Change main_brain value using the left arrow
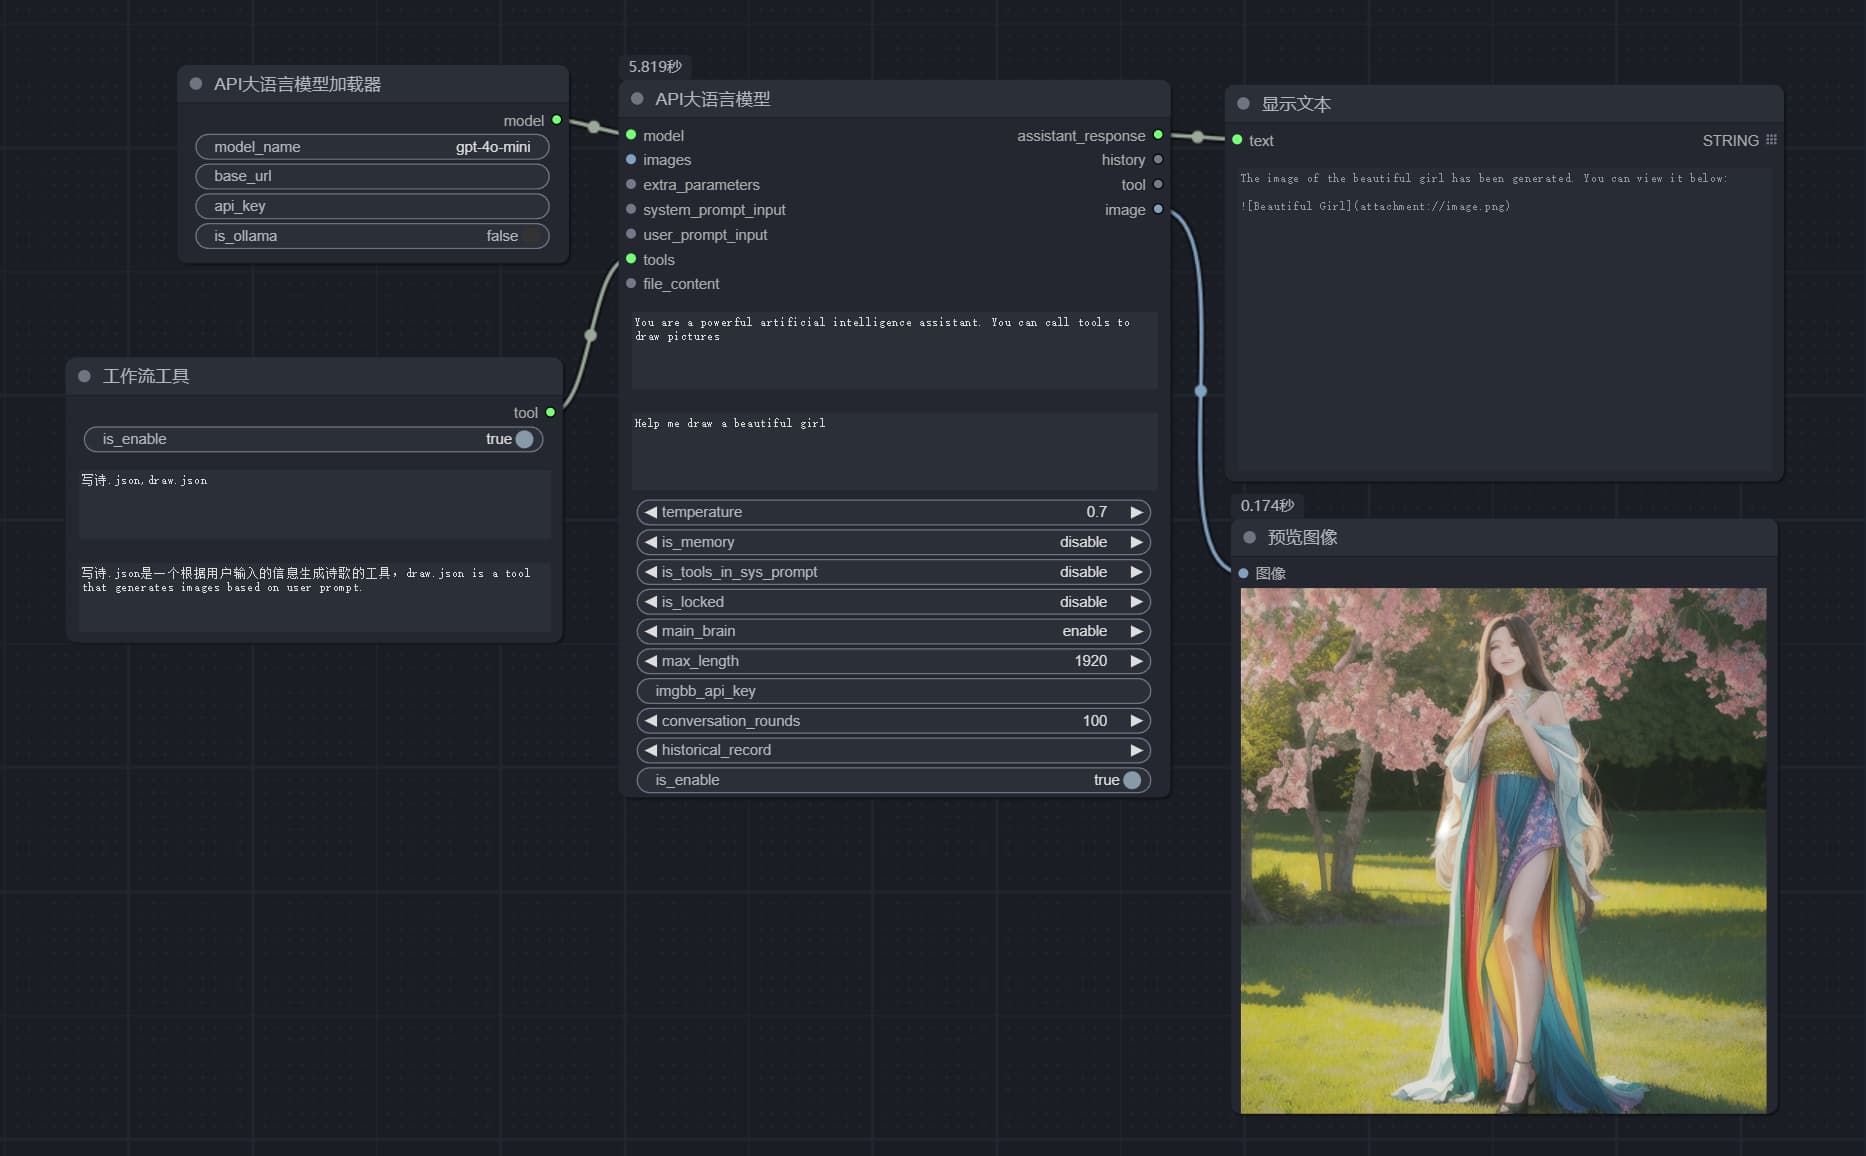Image resolution: width=1866 pixels, height=1156 pixels. [651, 631]
